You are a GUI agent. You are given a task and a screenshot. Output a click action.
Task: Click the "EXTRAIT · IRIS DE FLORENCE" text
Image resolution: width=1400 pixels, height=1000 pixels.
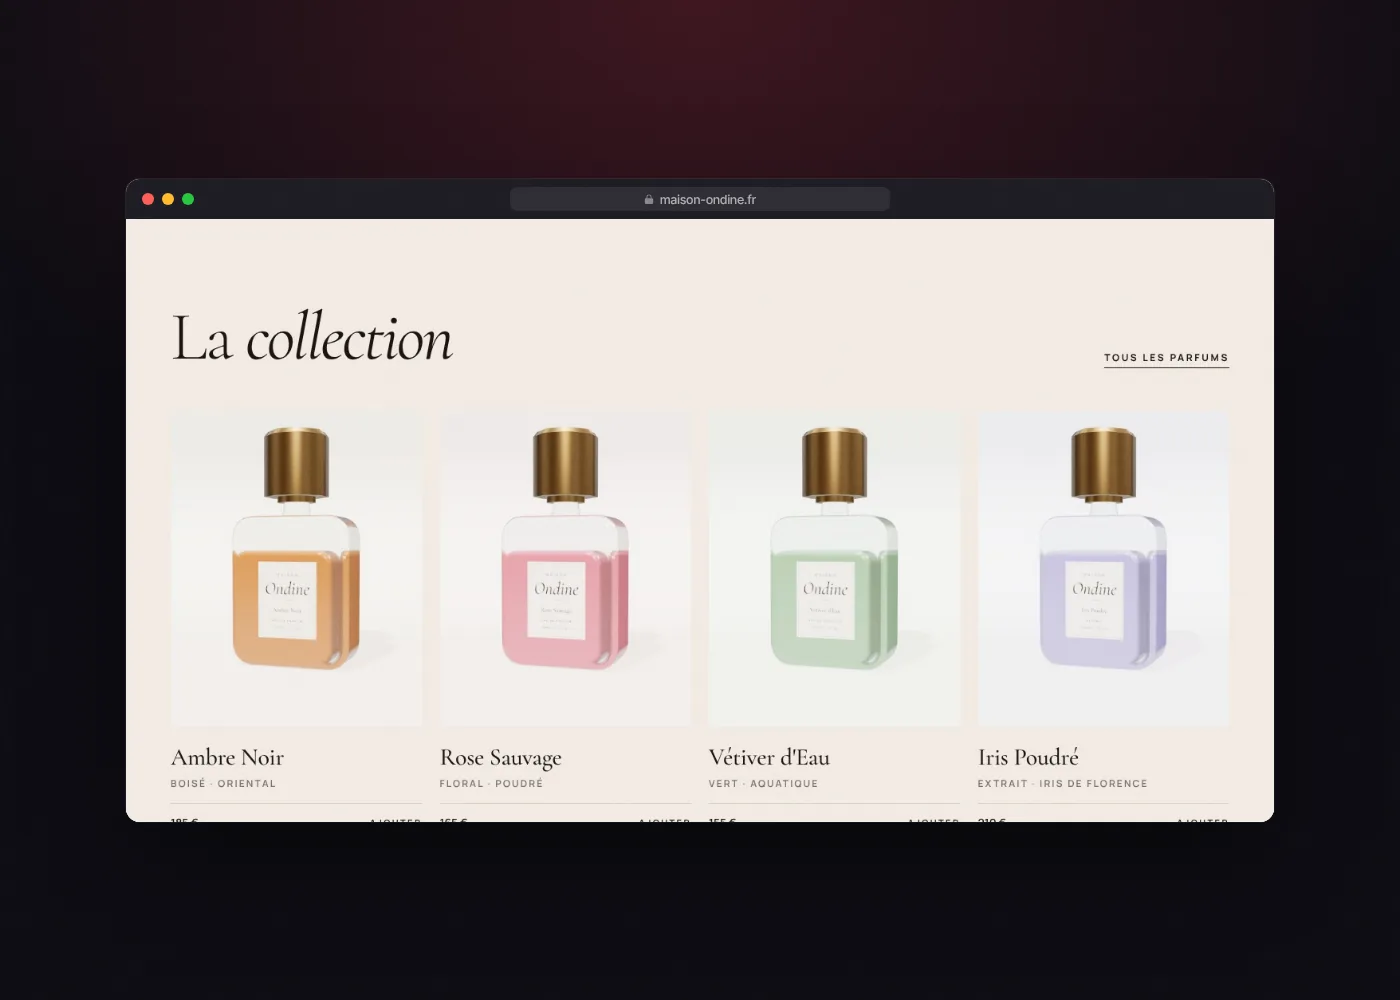pos(1062,784)
